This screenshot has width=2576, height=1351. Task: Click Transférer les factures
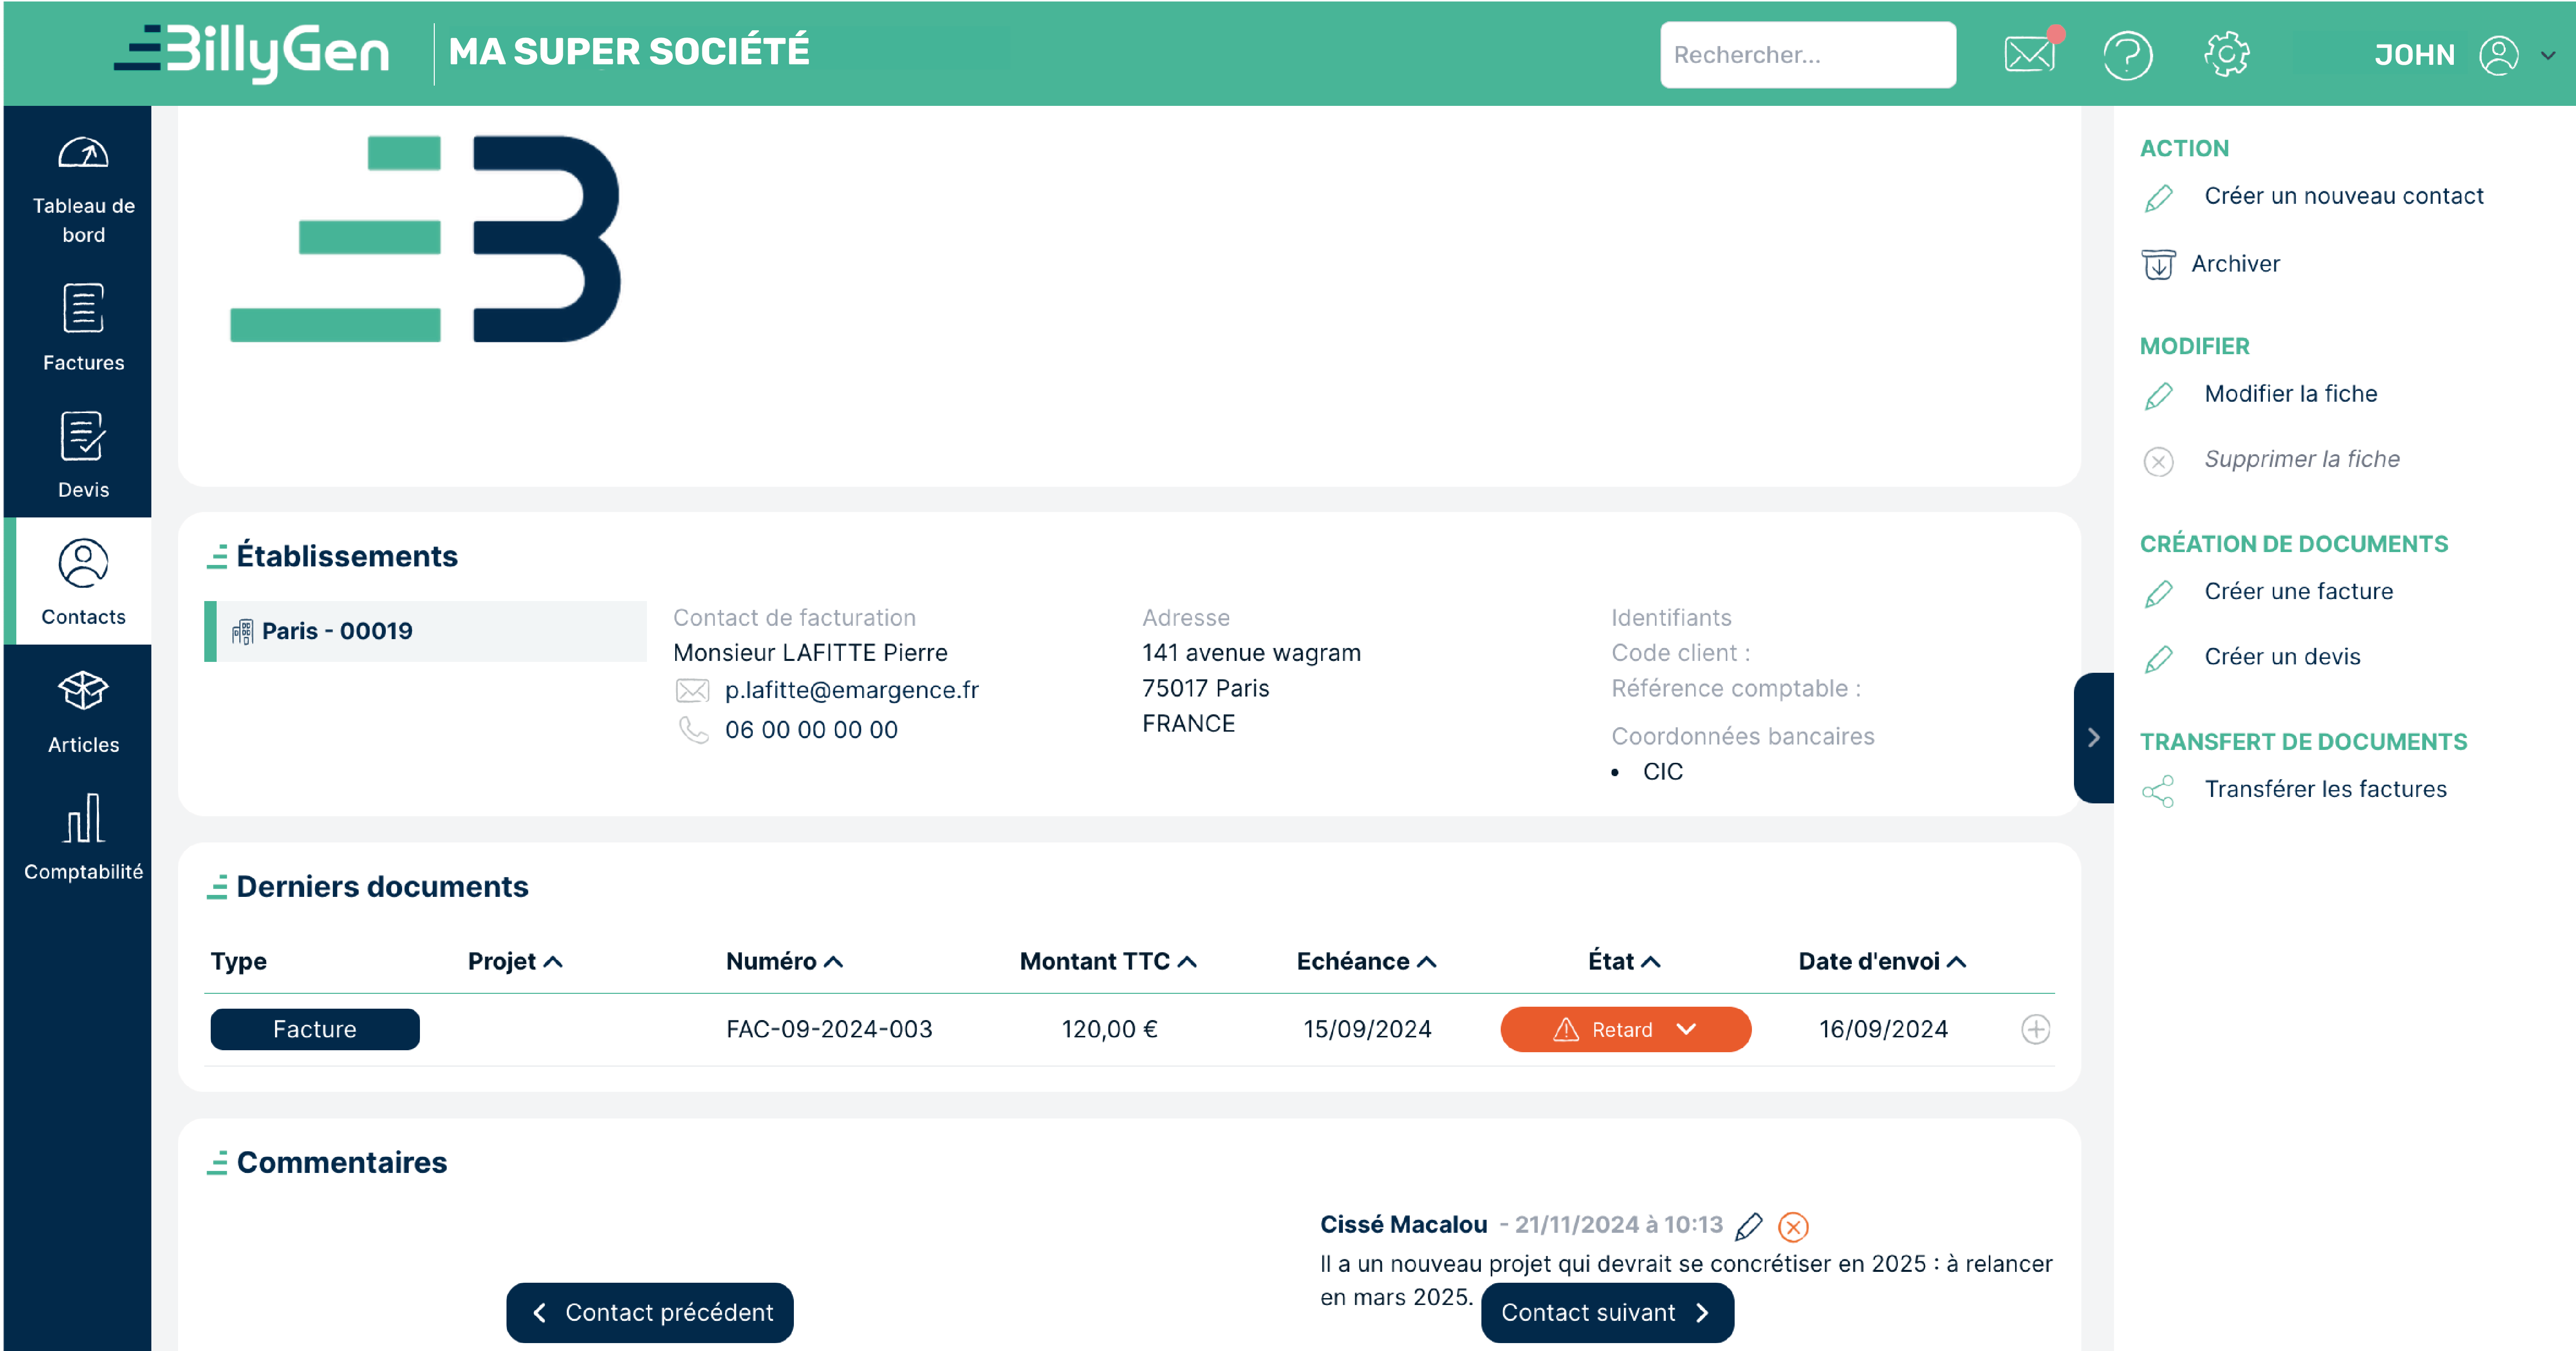tap(2325, 790)
